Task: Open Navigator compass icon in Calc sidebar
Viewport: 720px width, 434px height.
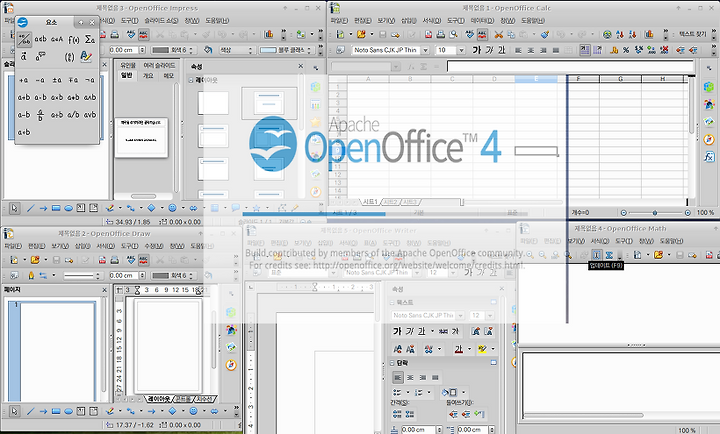Action: [x=709, y=140]
